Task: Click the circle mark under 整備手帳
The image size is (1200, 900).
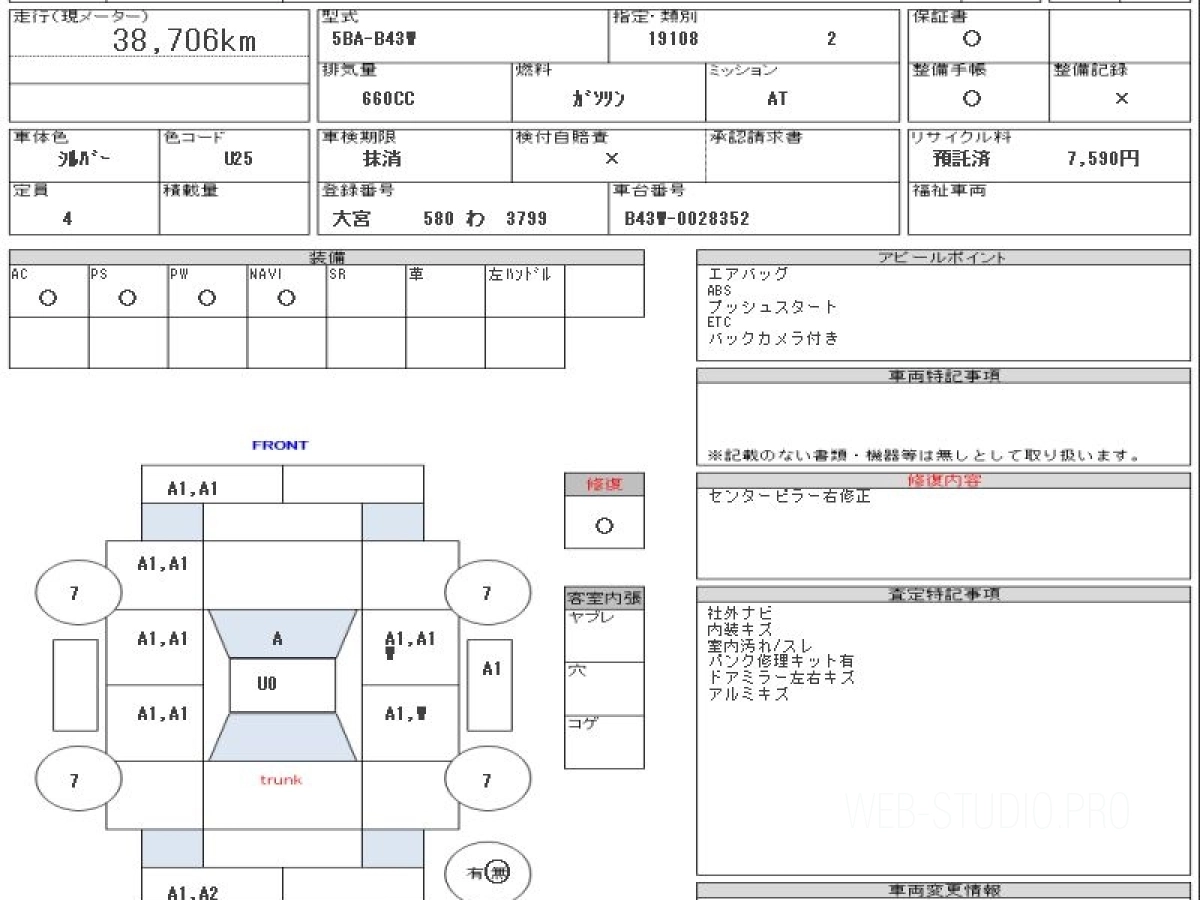Action: click(971, 98)
